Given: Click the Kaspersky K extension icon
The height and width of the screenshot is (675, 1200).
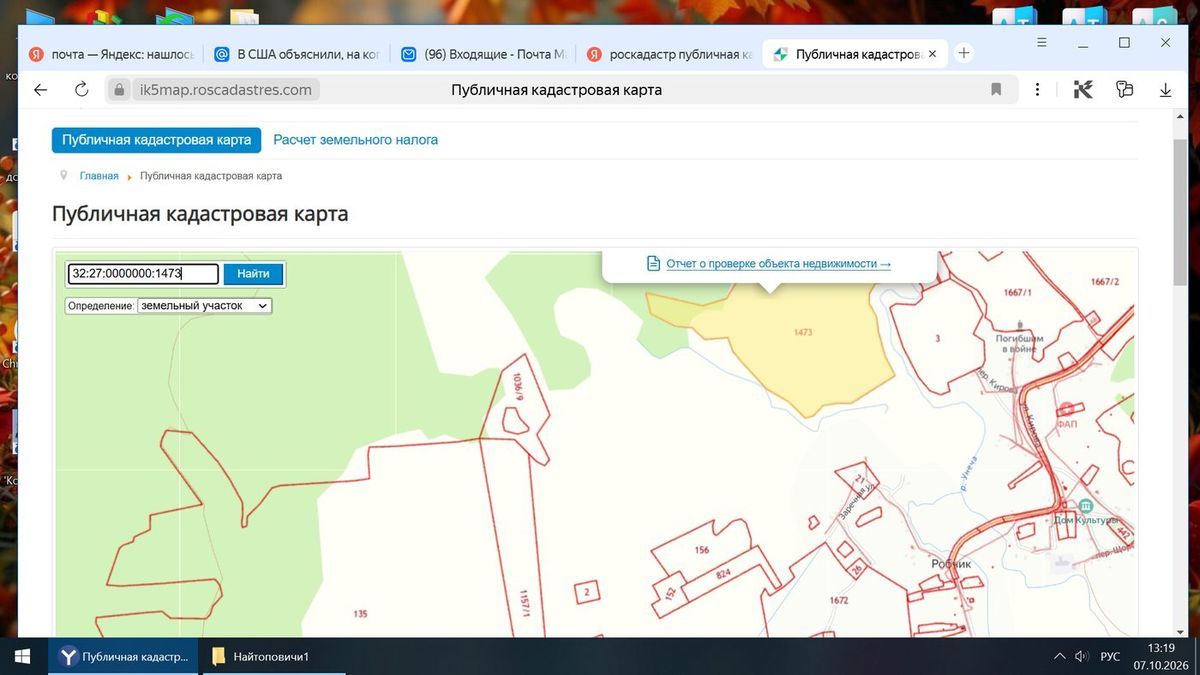Looking at the screenshot, I should tap(1083, 90).
